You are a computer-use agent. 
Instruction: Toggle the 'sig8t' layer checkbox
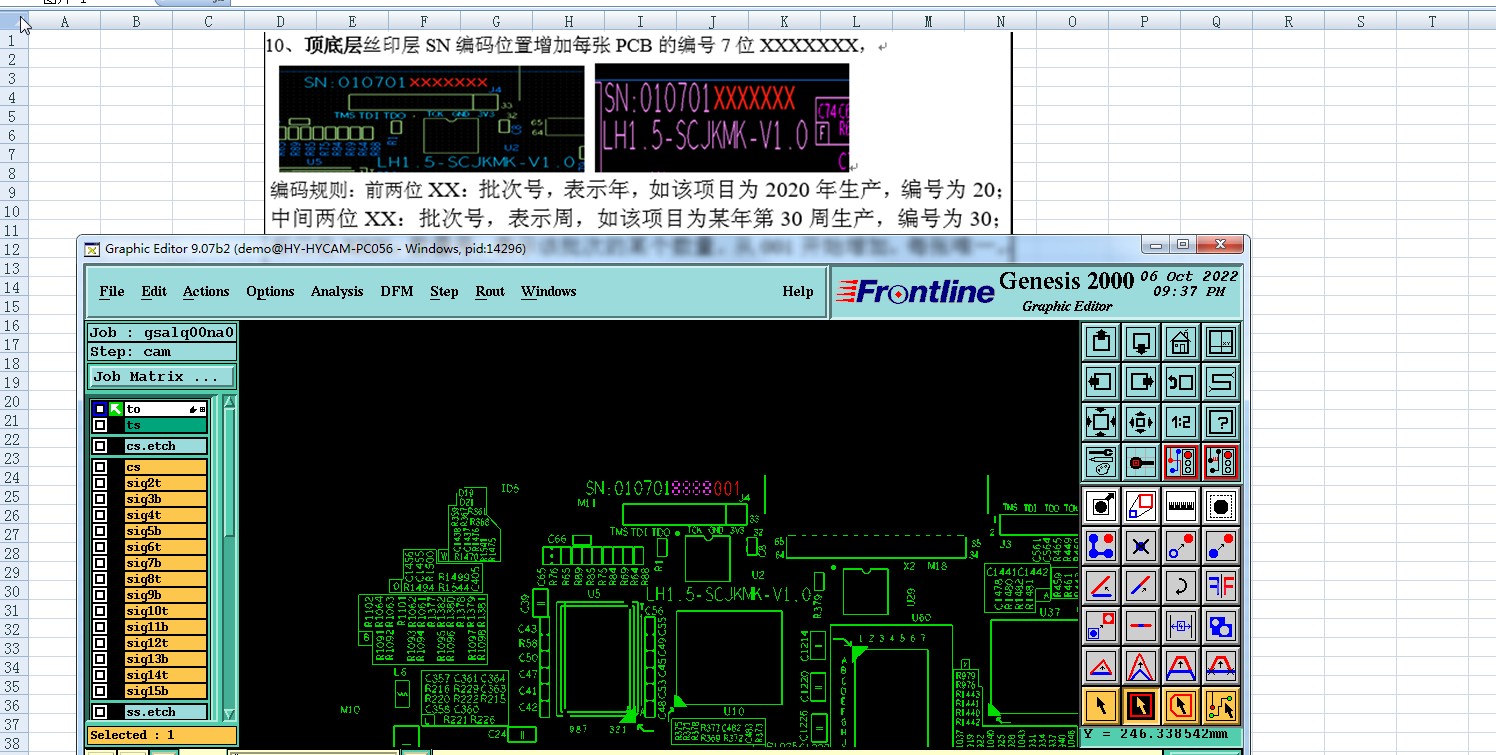(x=100, y=579)
